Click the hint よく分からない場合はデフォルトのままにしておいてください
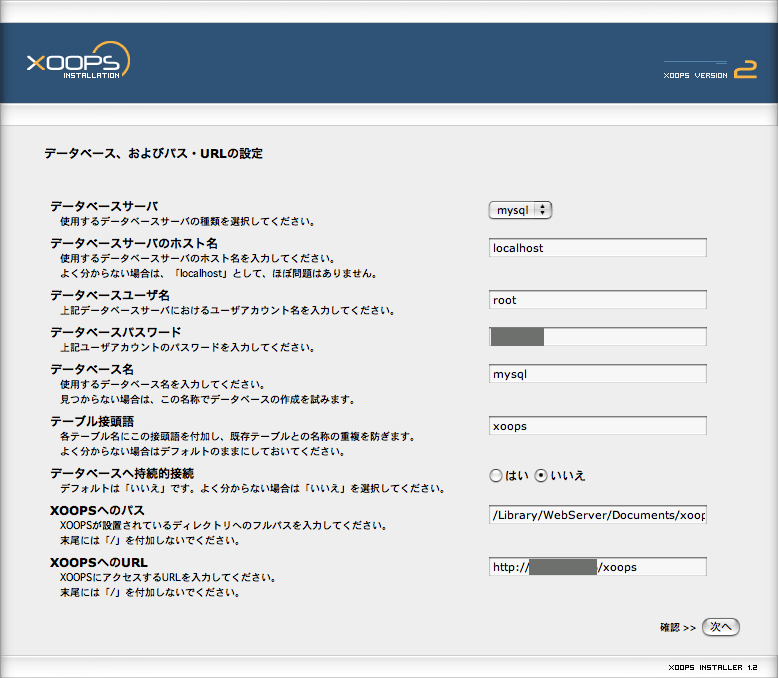Image resolution: width=778 pixels, height=678 pixels. [202, 452]
